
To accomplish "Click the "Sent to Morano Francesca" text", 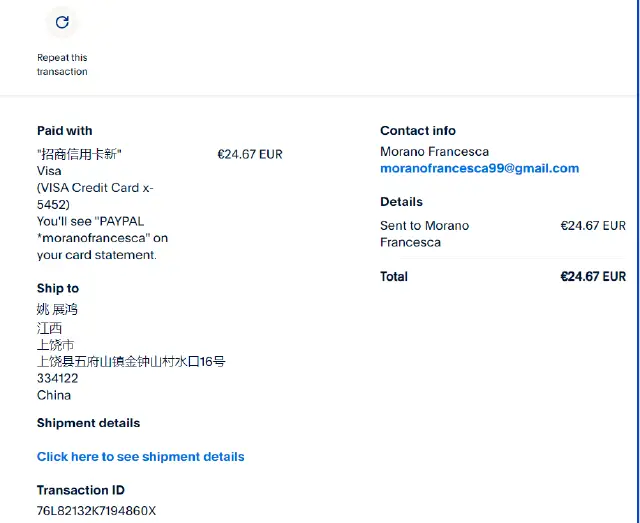I will pos(424,234).
